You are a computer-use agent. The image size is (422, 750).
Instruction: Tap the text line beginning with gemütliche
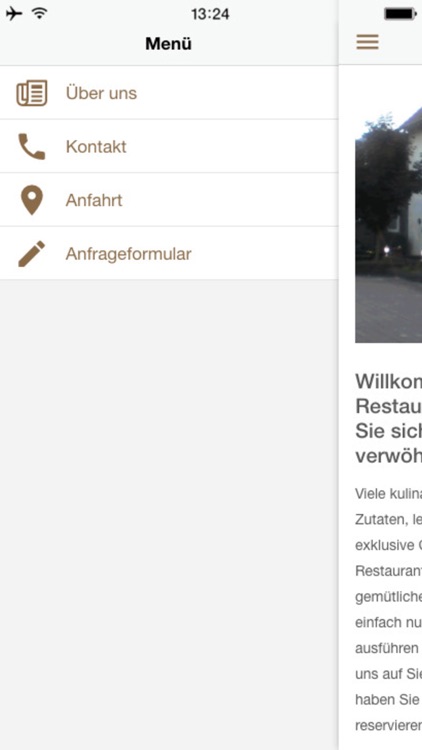pyautogui.click(x=389, y=597)
